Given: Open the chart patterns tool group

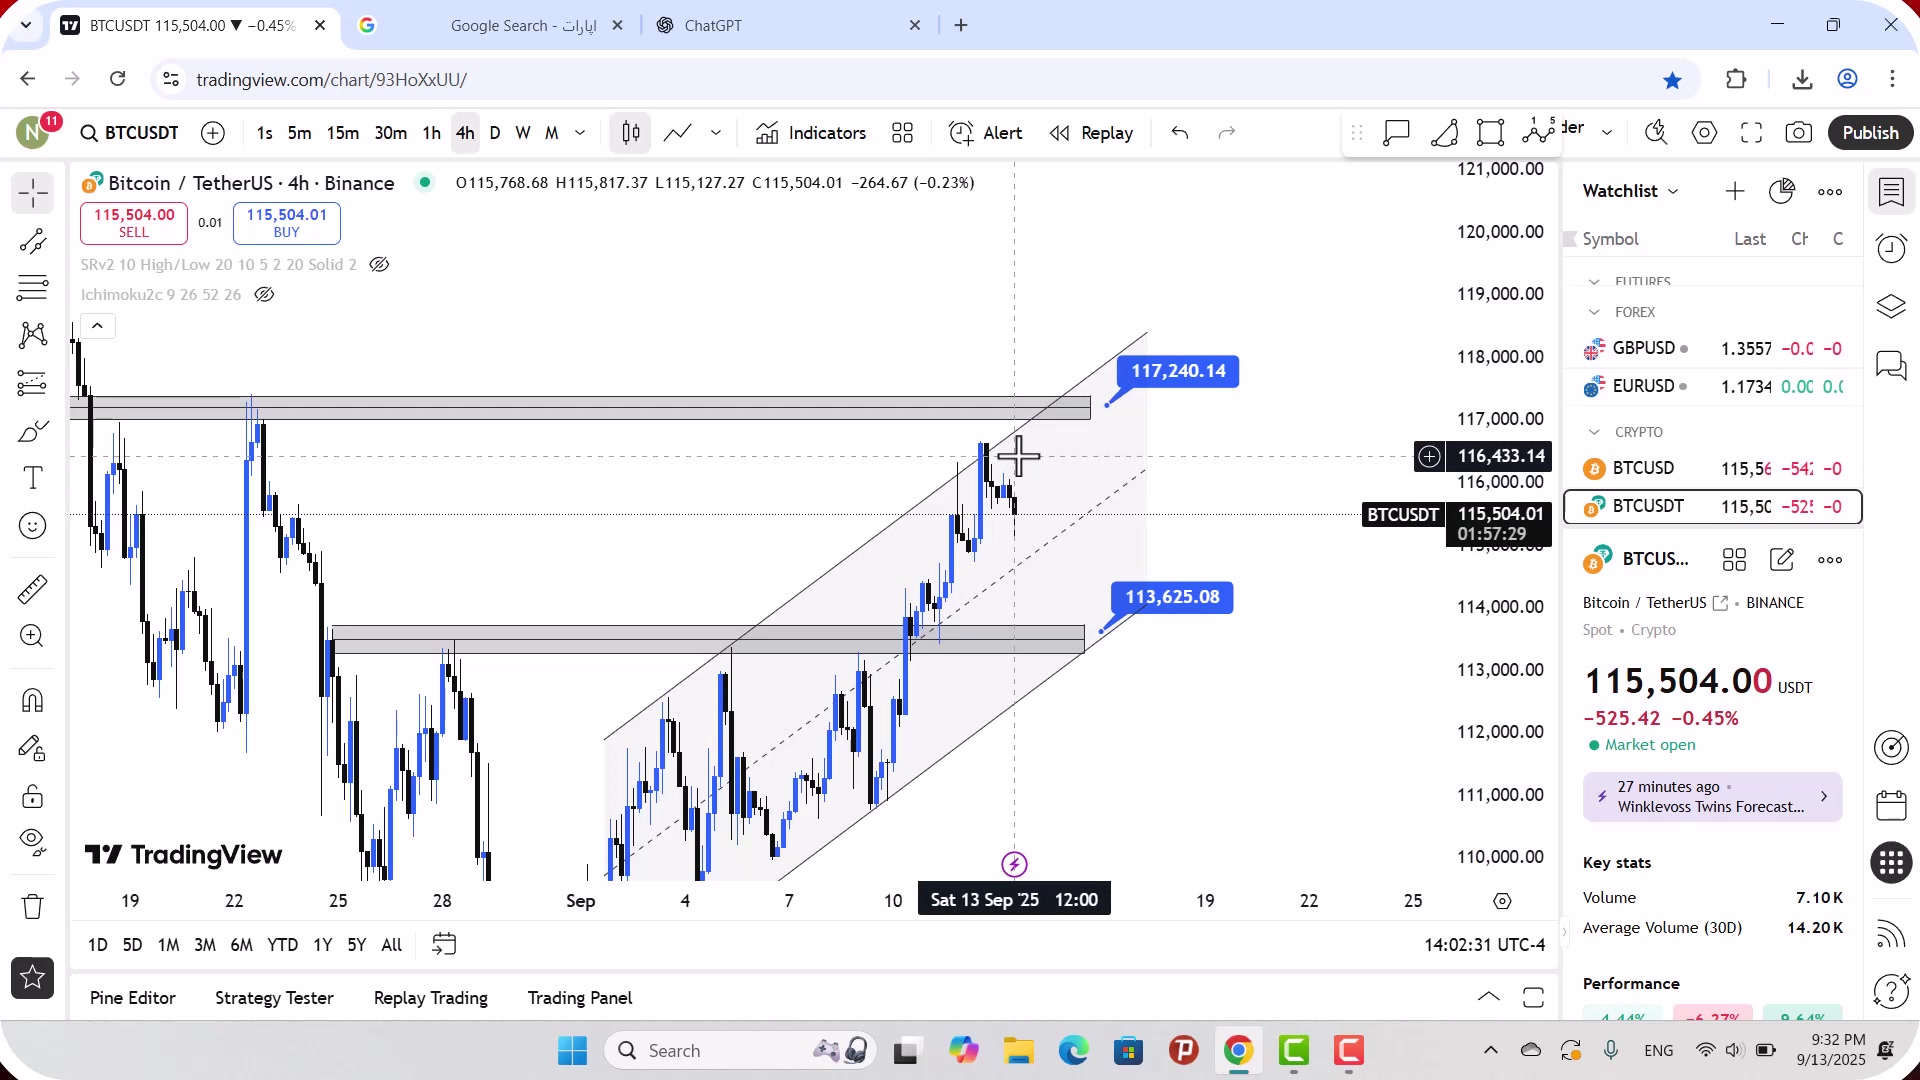Looking at the screenshot, I should [x=33, y=335].
